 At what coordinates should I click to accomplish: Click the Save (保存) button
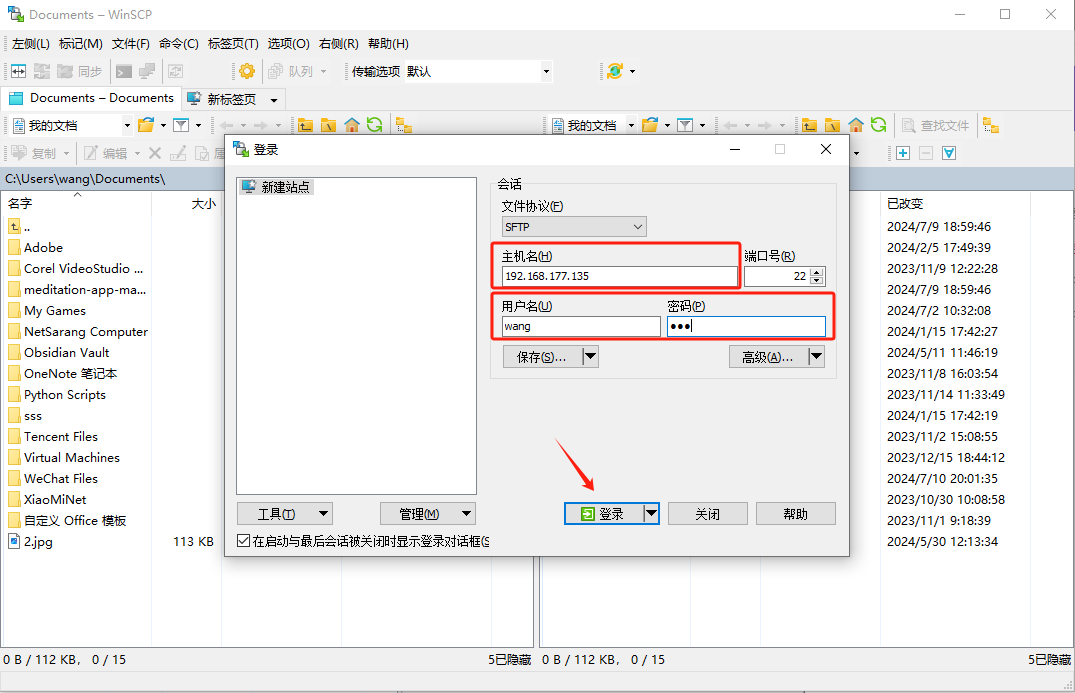tap(542, 356)
